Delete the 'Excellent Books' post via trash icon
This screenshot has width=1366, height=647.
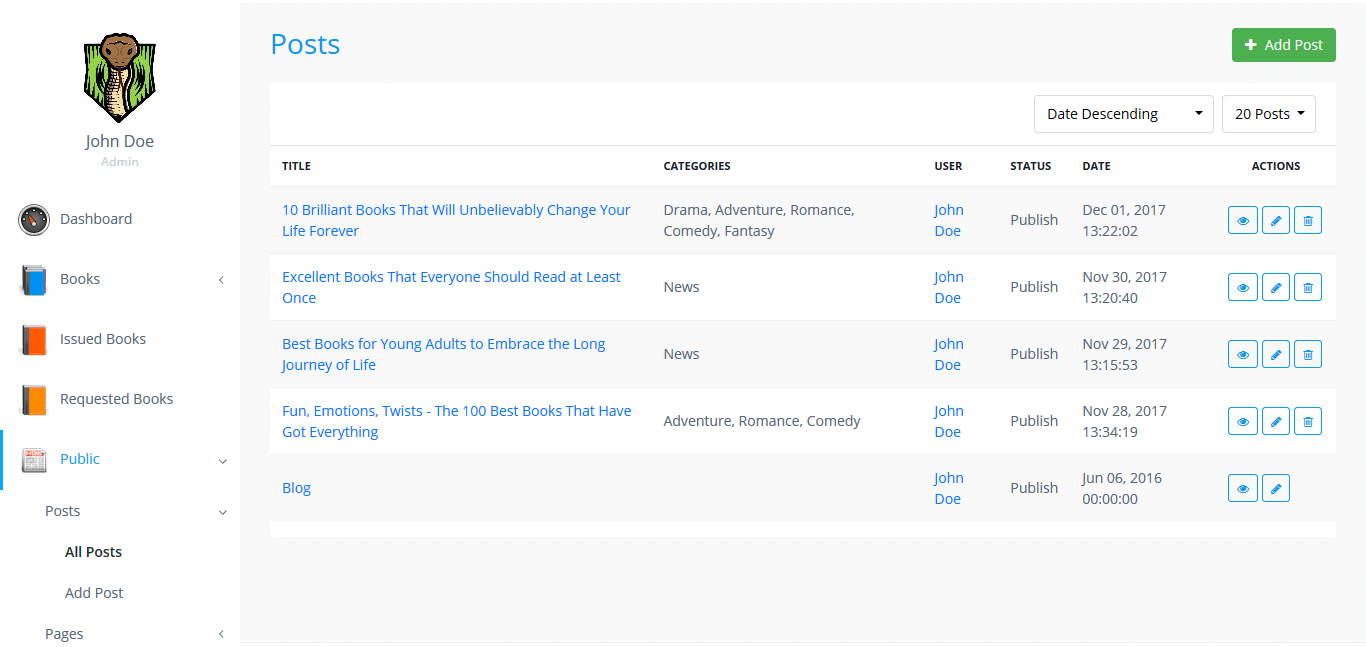pyautogui.click(x=1308, y=288)
